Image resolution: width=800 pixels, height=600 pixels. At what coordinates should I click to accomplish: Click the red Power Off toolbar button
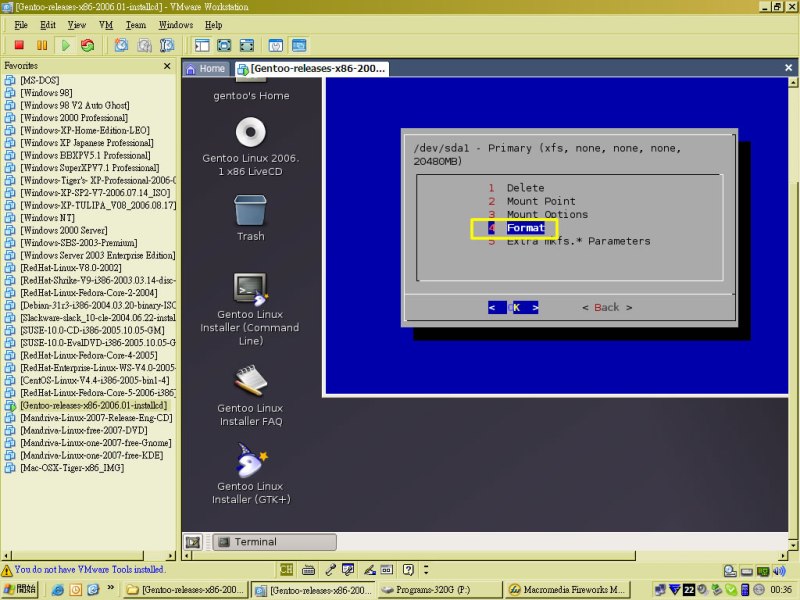click(19, 45)
